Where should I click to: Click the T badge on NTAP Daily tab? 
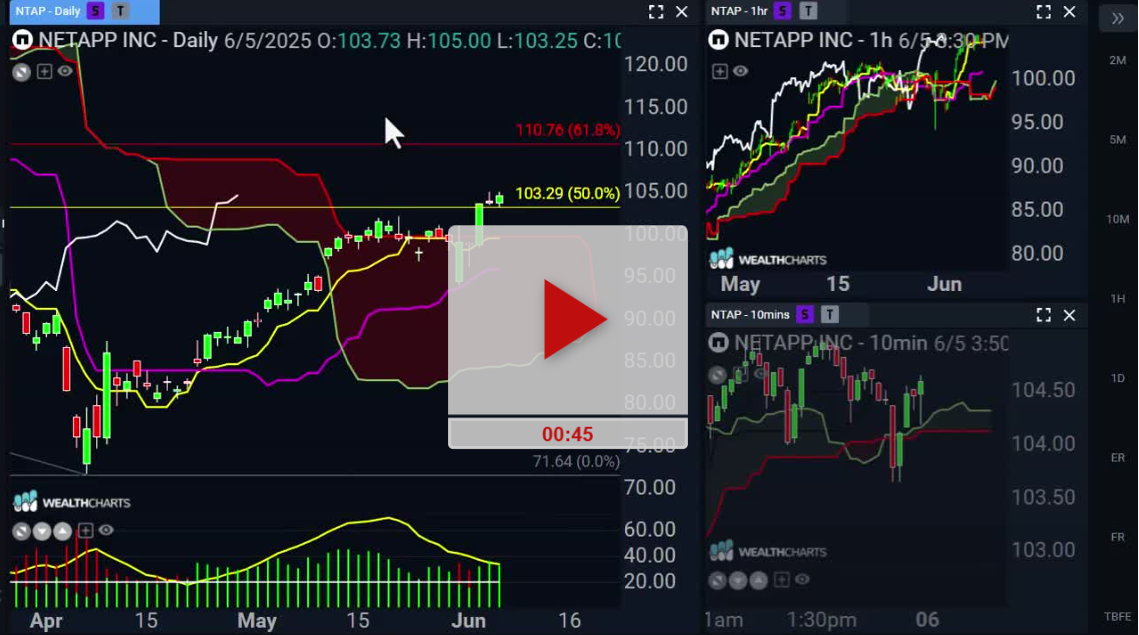pos(121,11)
